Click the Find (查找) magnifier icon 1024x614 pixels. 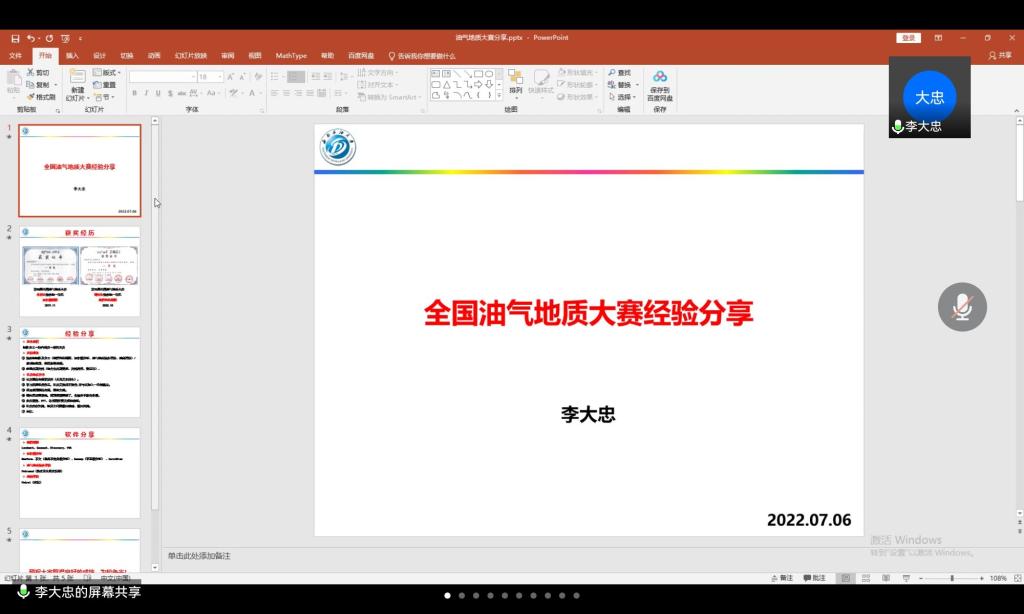coord(611,73)
